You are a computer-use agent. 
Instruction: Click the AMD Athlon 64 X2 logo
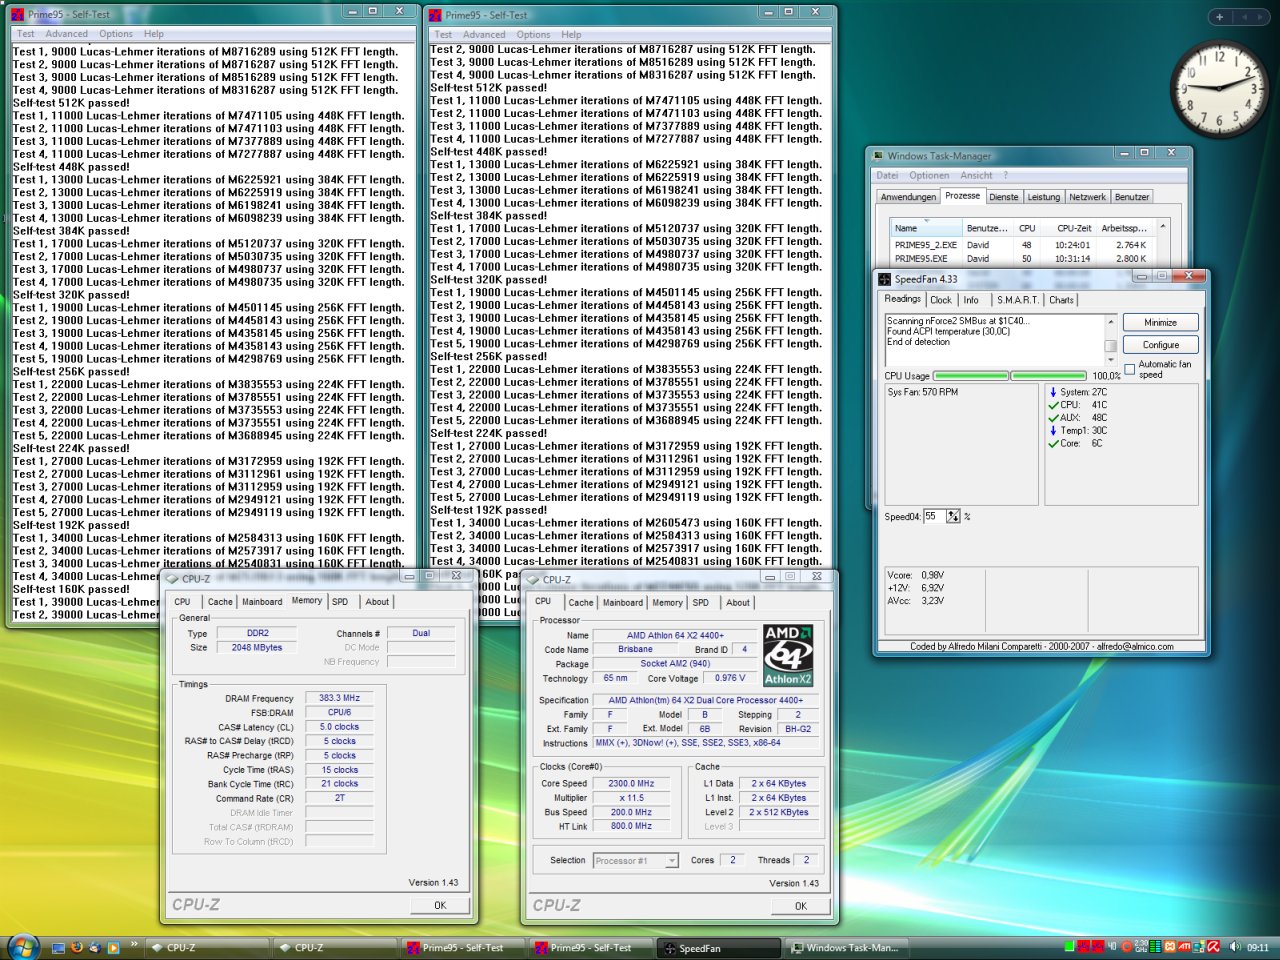pyautogui.click(x=788, y=655)
